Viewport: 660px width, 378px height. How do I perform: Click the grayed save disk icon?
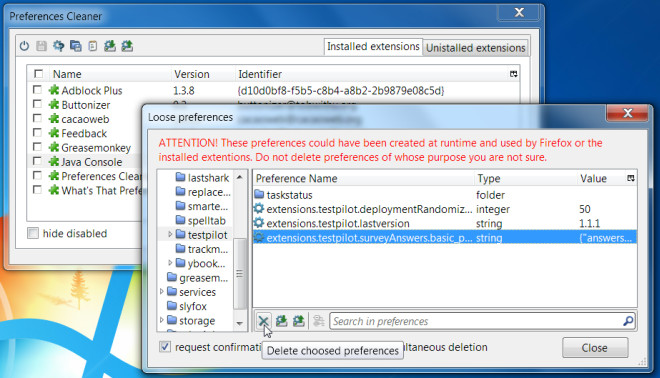[x=41, y=46]
